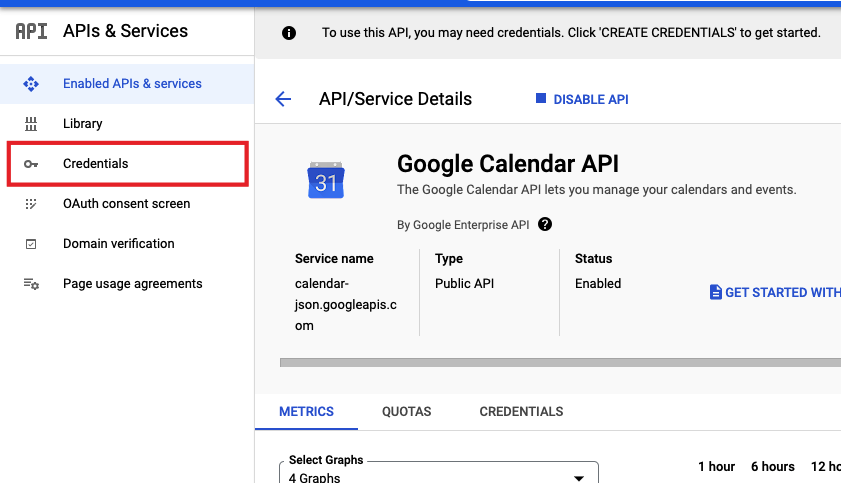Switch to the QUOTAS tab
Image resolution: width=841 pixels, height=483 pixels.
tap(407, 412)
